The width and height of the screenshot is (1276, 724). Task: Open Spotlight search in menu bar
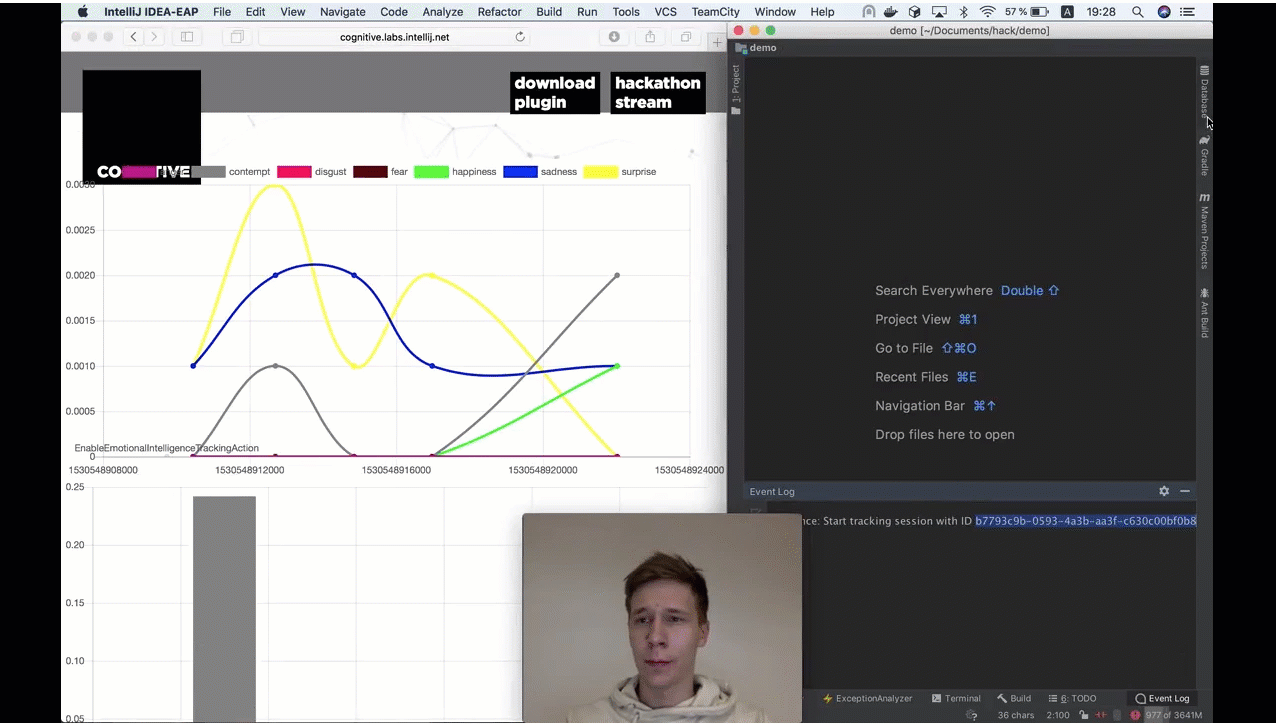point(1138,12)
